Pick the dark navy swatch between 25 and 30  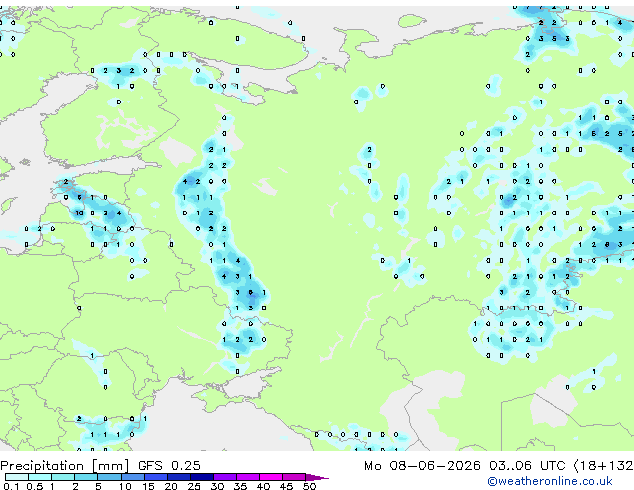coord(201,477)
